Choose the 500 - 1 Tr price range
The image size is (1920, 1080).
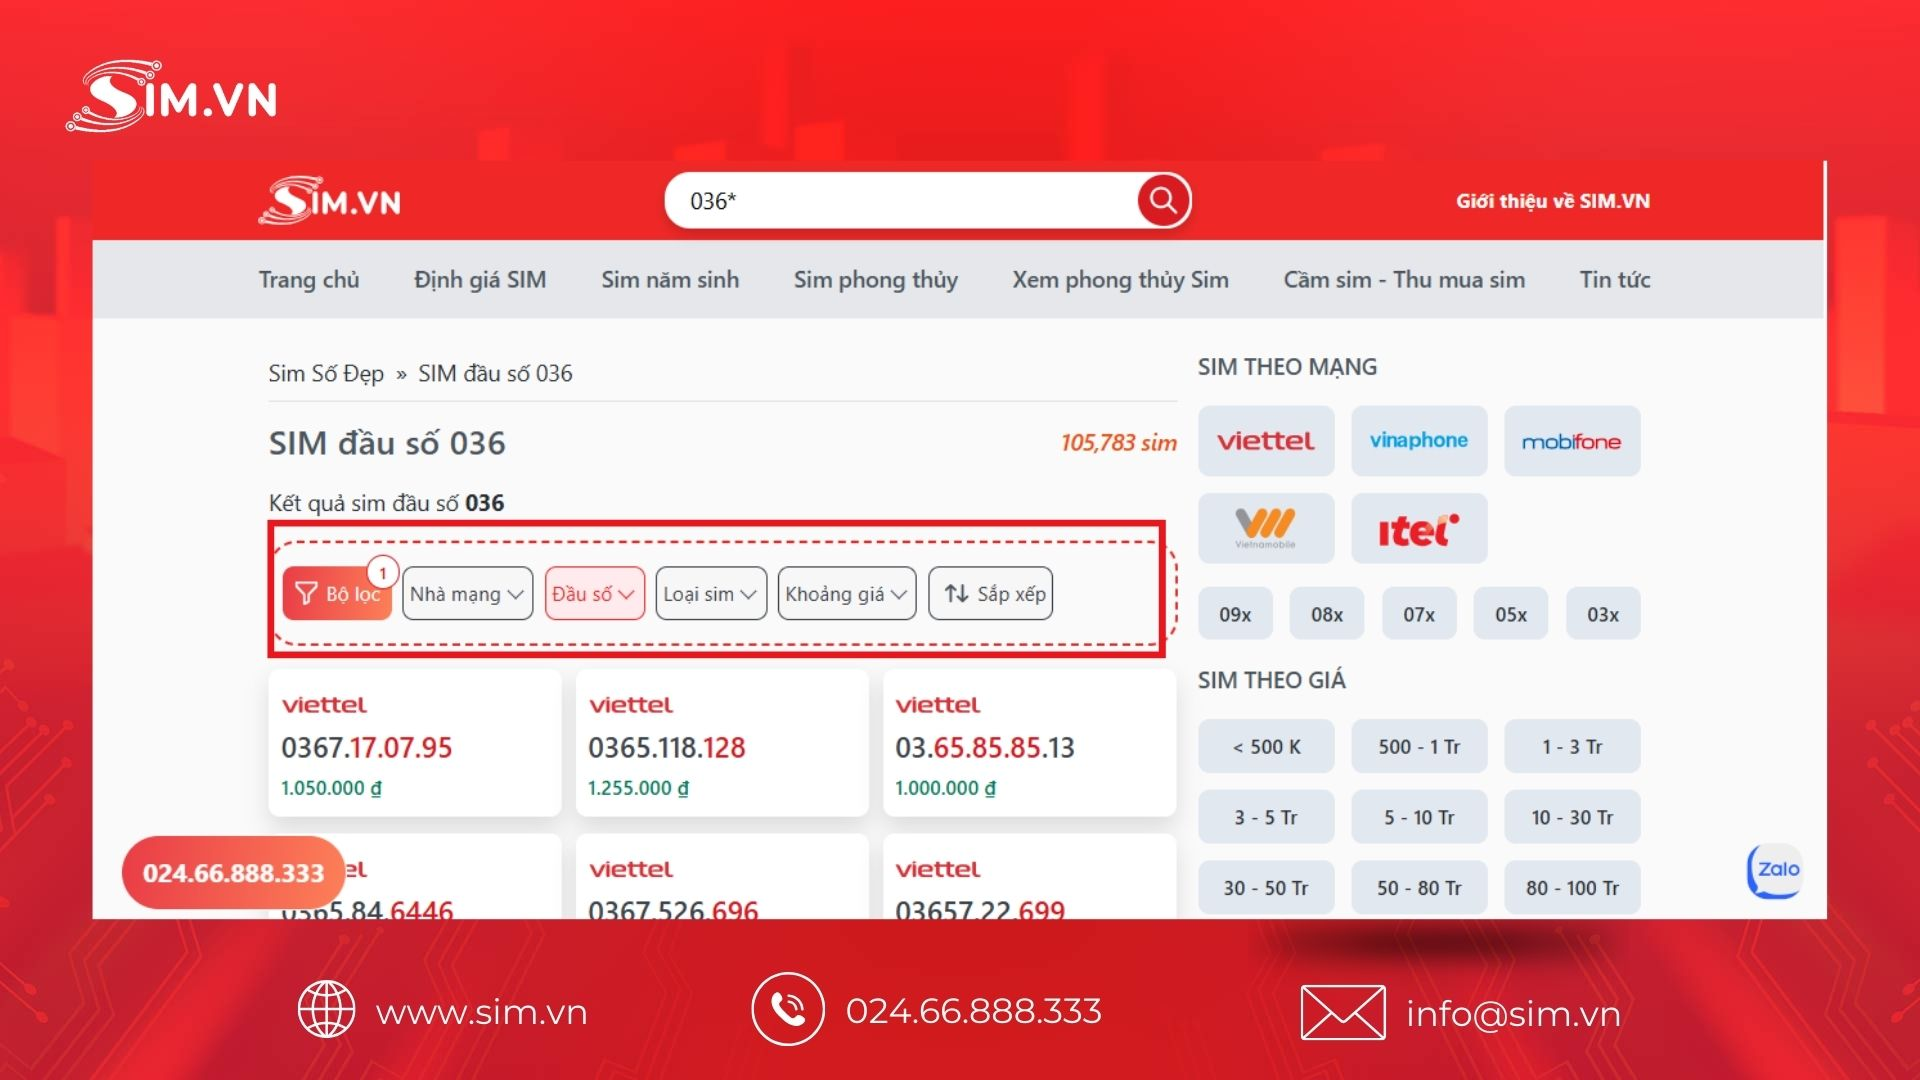click(x=1419, y=746)
